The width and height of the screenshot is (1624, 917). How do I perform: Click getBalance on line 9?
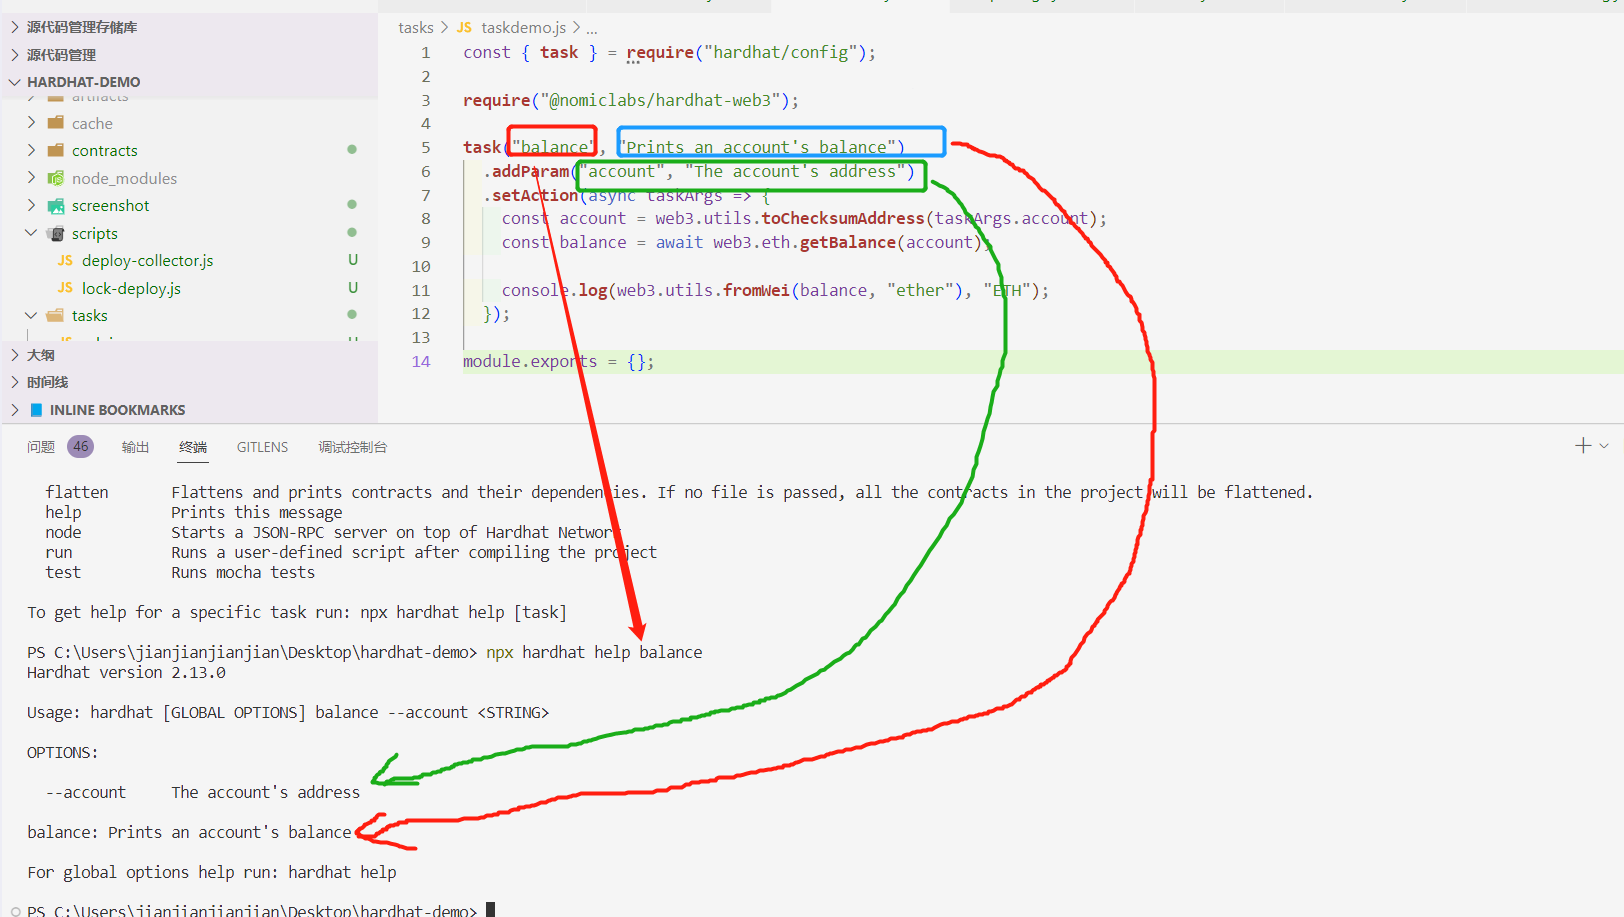click(848, 242)
